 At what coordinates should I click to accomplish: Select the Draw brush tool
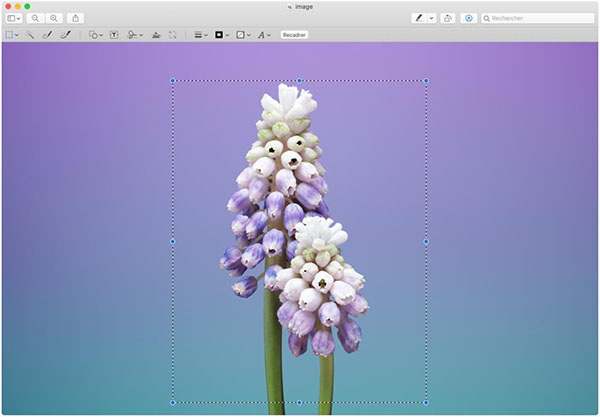point(65,35)
